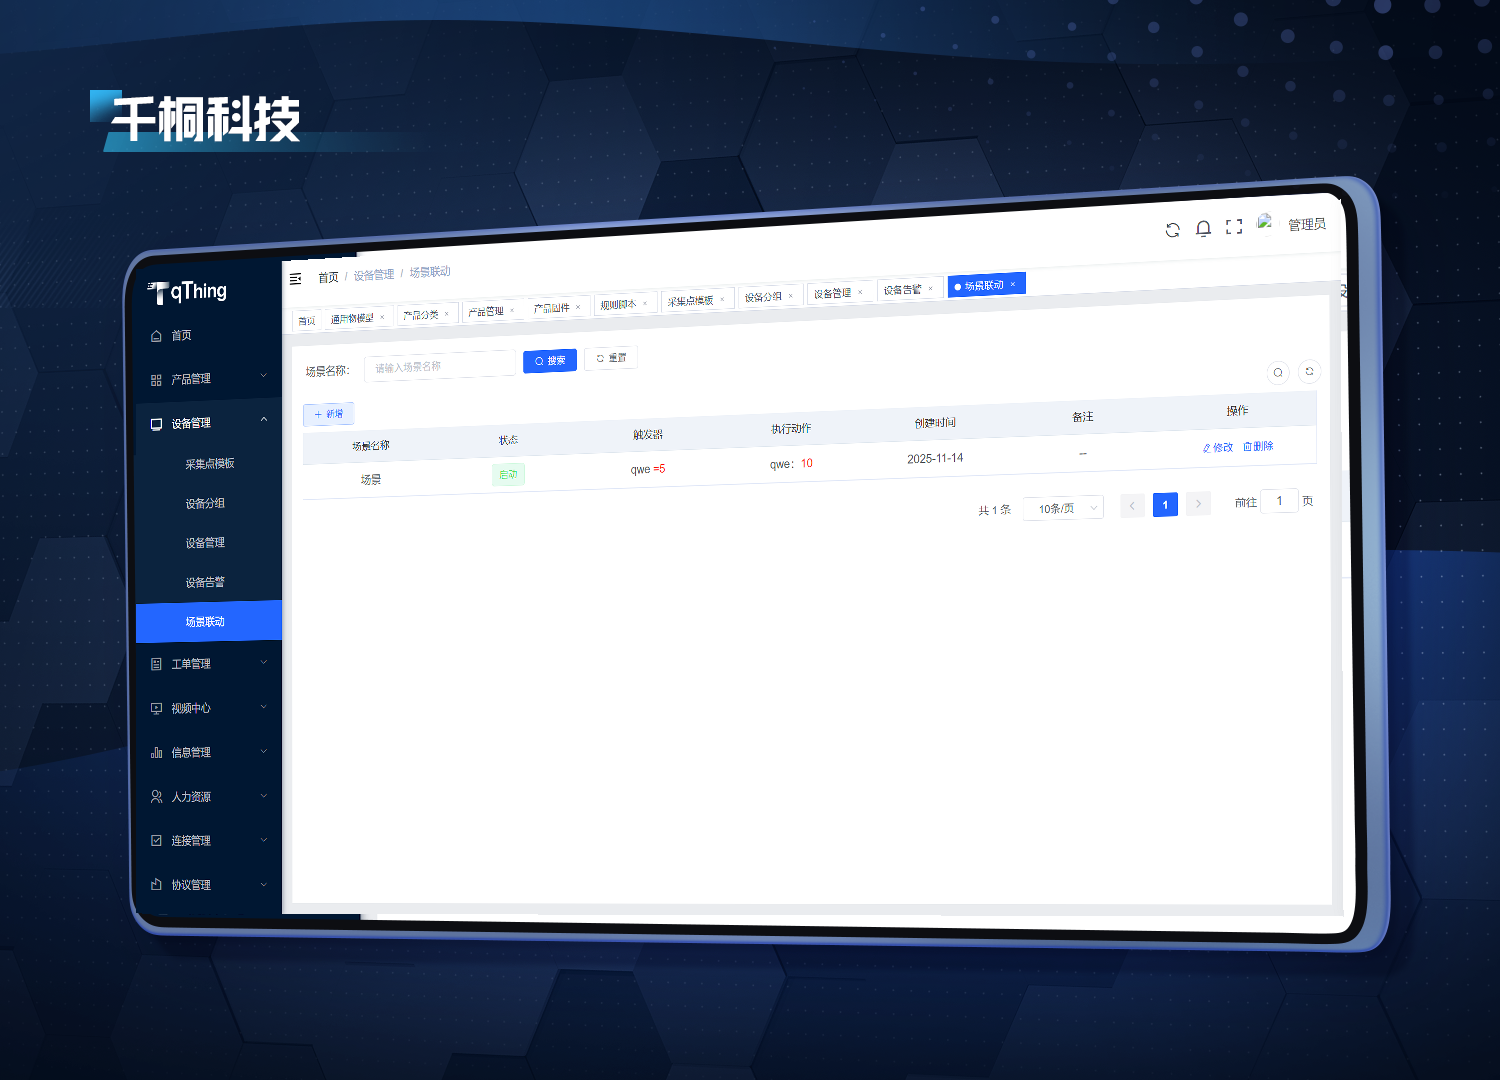Click the 新增 add button
Screen dimensions: 1500x1080
pyautogui.click(x=329, y=414)
